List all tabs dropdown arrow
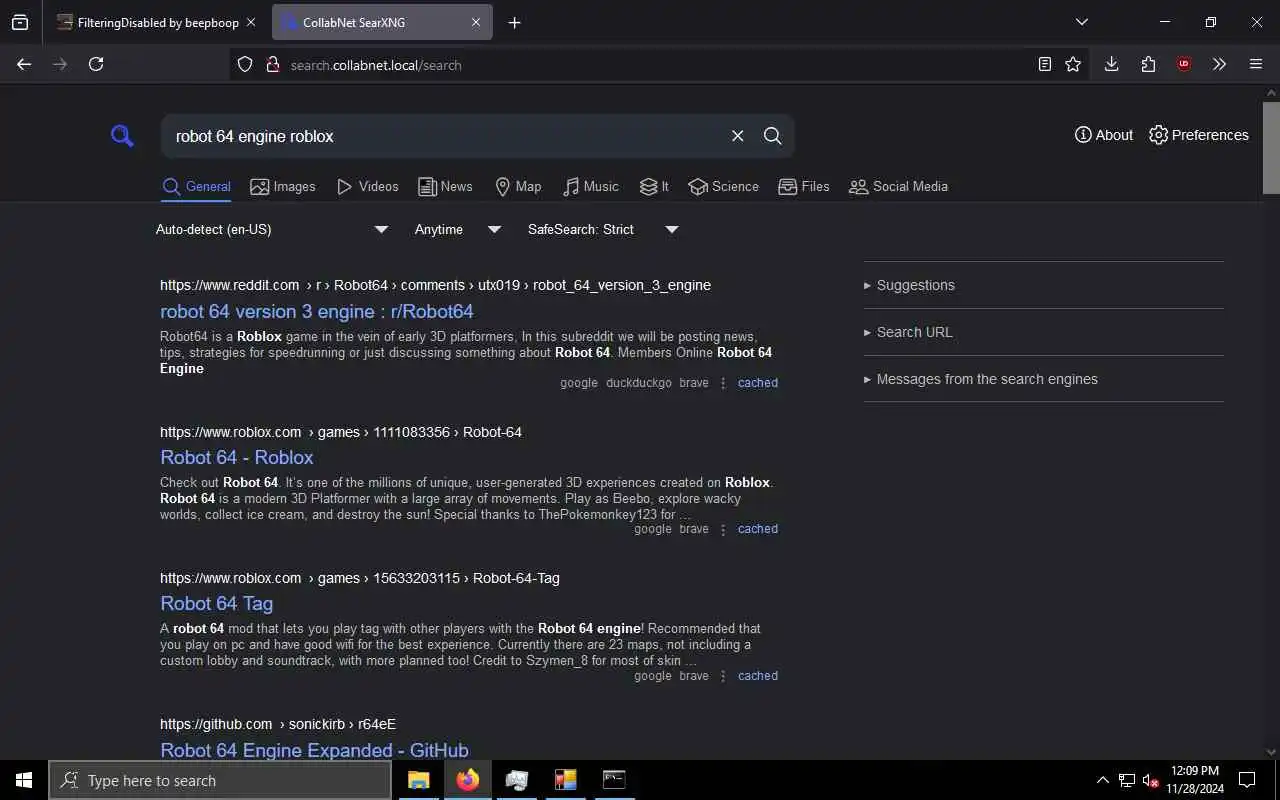Viewport: 1280px width, 800px height. pyautogui.click(x=1081, y=22)
